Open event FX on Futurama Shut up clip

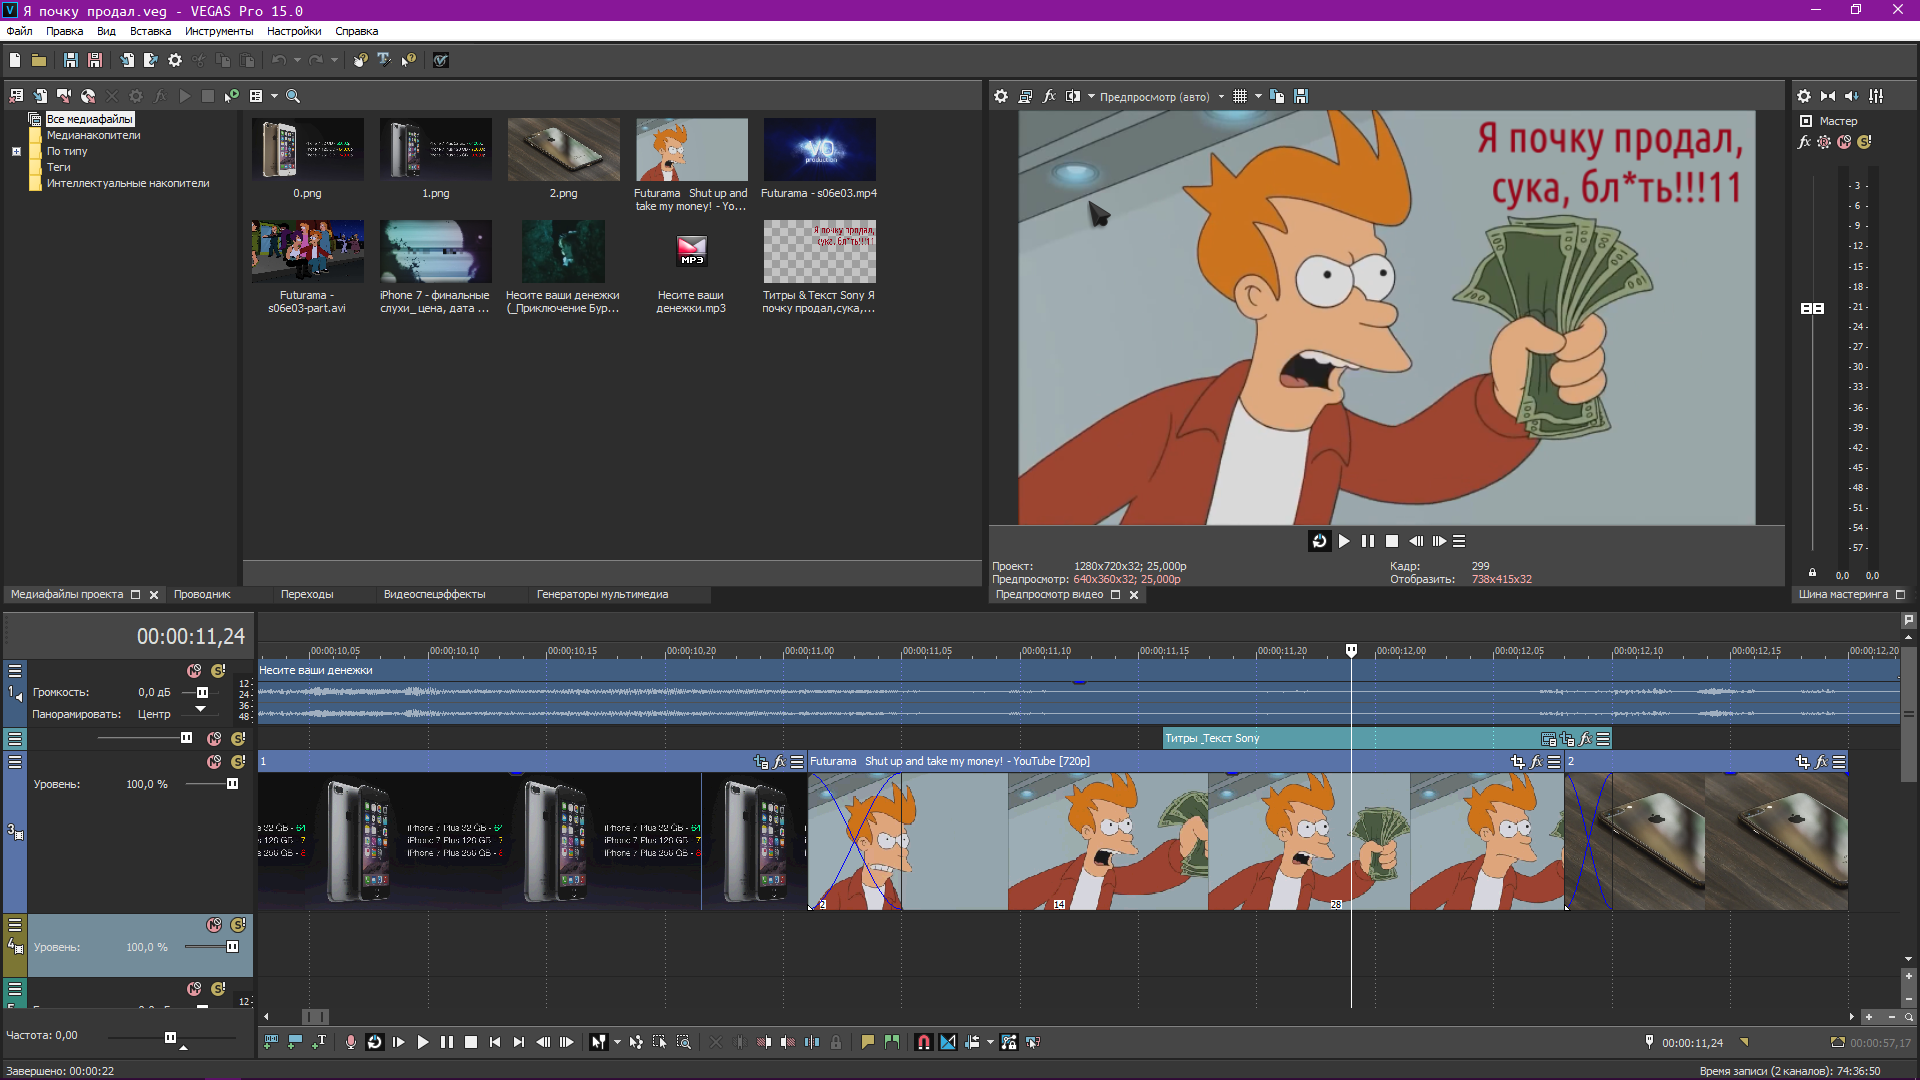tap(1536, 762)
